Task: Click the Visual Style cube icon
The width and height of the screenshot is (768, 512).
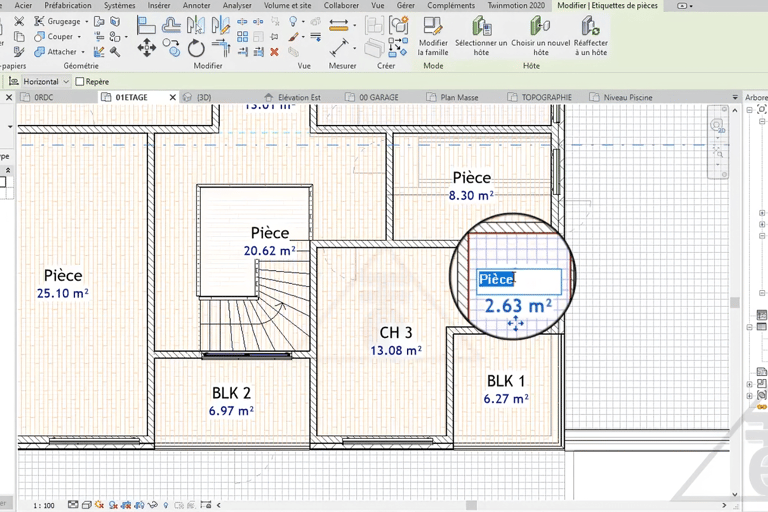Action: click(x=87, y=504)
